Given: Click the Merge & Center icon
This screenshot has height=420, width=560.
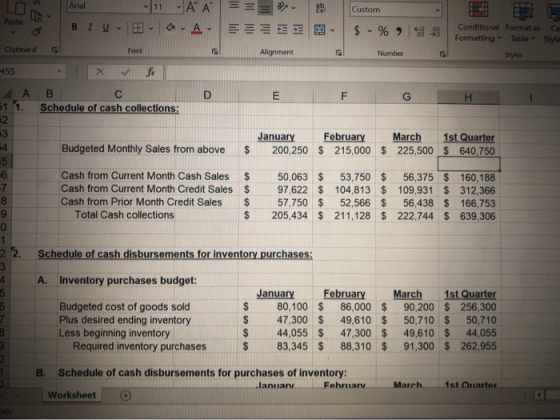Looking at the screenshot, I should coord(319,30).
